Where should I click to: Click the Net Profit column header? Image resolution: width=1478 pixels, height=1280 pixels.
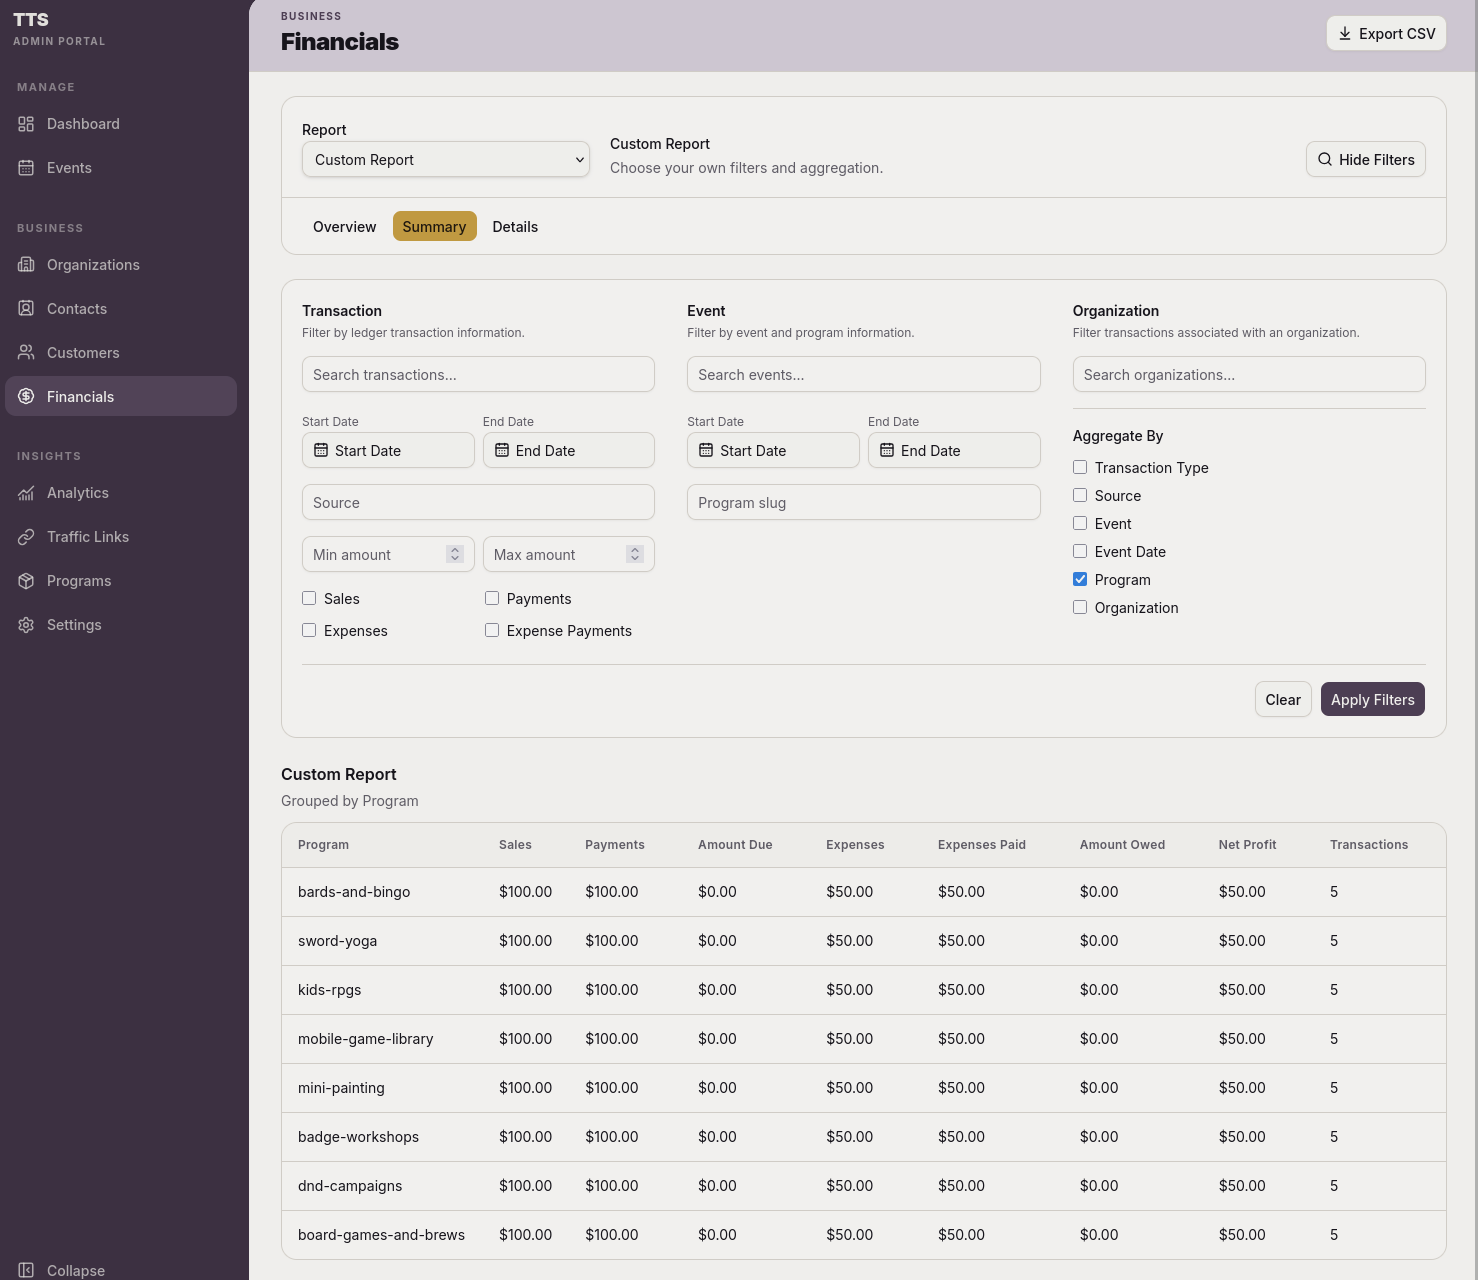[x=1247, y=845]
